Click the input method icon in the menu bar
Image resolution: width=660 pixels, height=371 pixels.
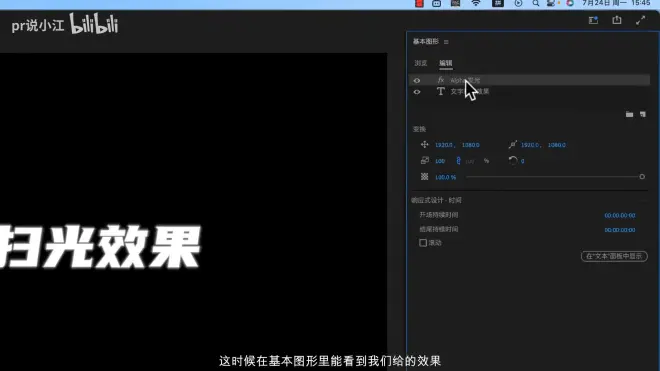[x=498, y=3]
